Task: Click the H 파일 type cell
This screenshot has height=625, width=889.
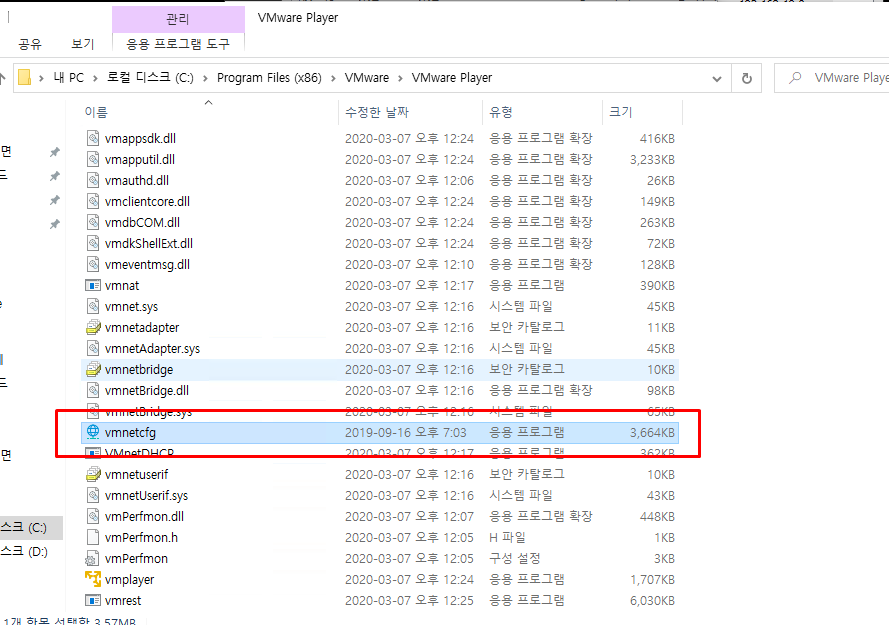Action: [x=507, y=538]
